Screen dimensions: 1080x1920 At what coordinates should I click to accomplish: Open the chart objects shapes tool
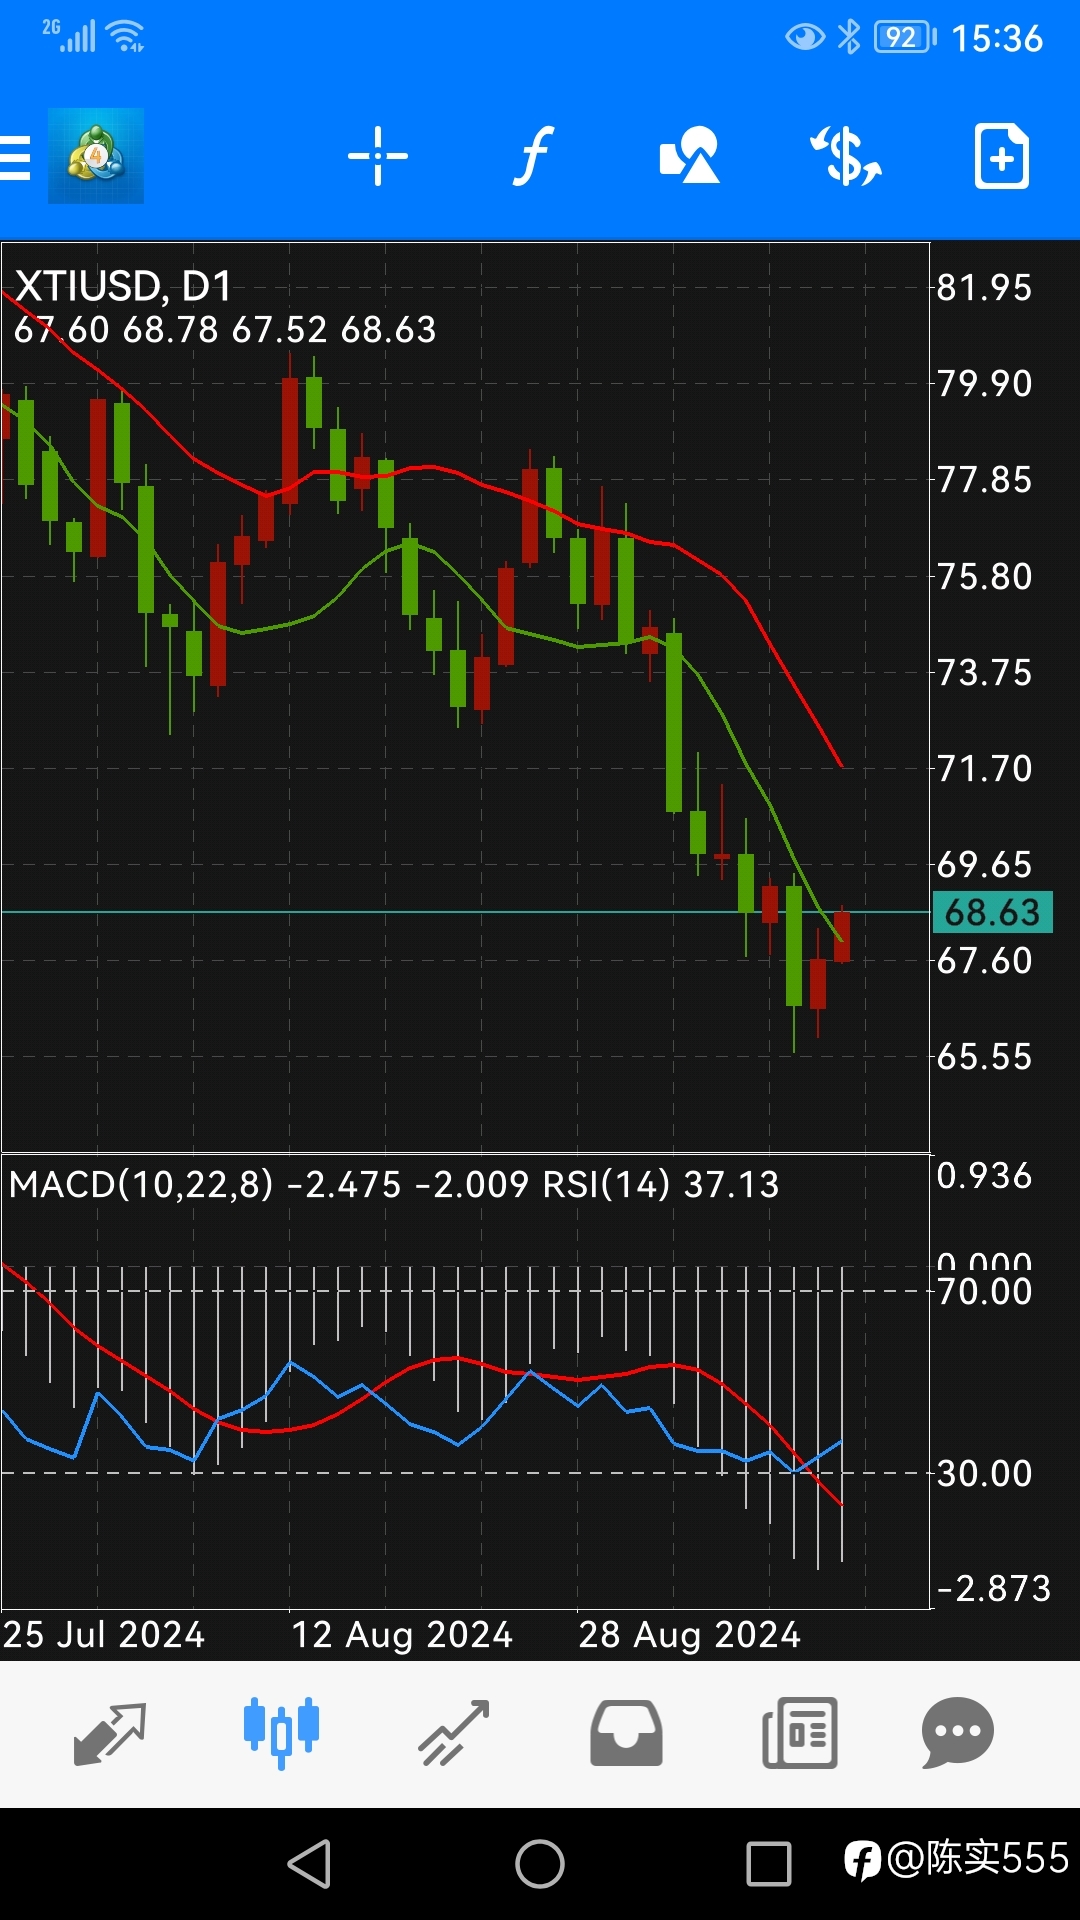pos(690,155)
